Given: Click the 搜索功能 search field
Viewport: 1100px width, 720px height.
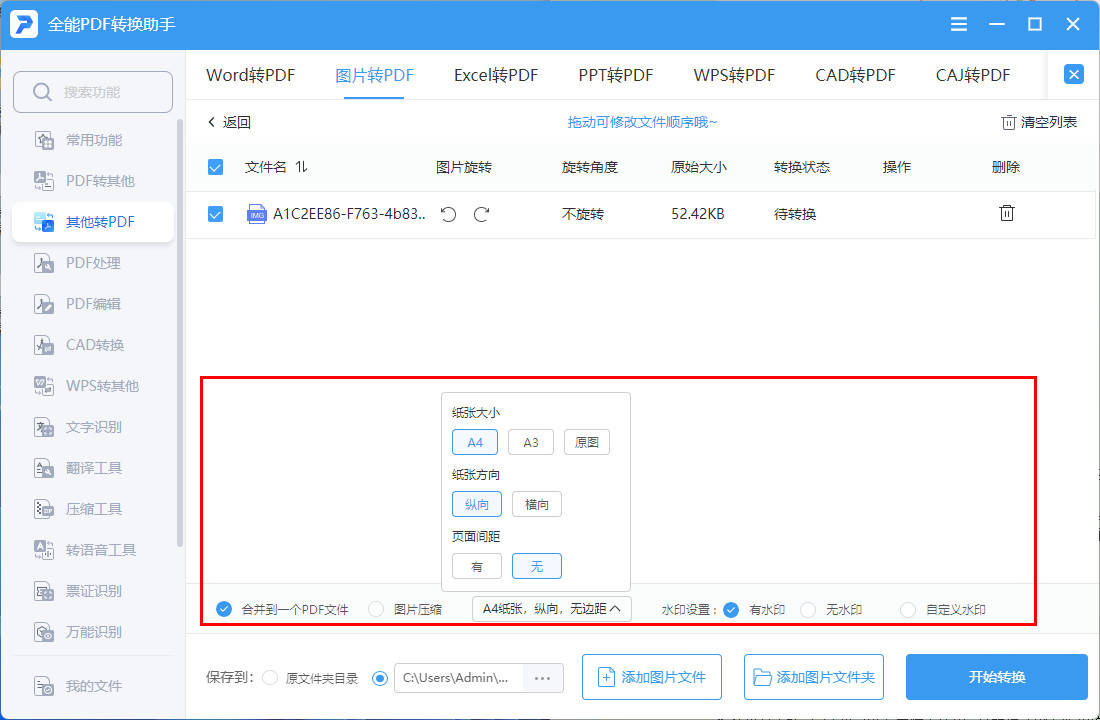Looking at the screenshot, I should (93, 91).
